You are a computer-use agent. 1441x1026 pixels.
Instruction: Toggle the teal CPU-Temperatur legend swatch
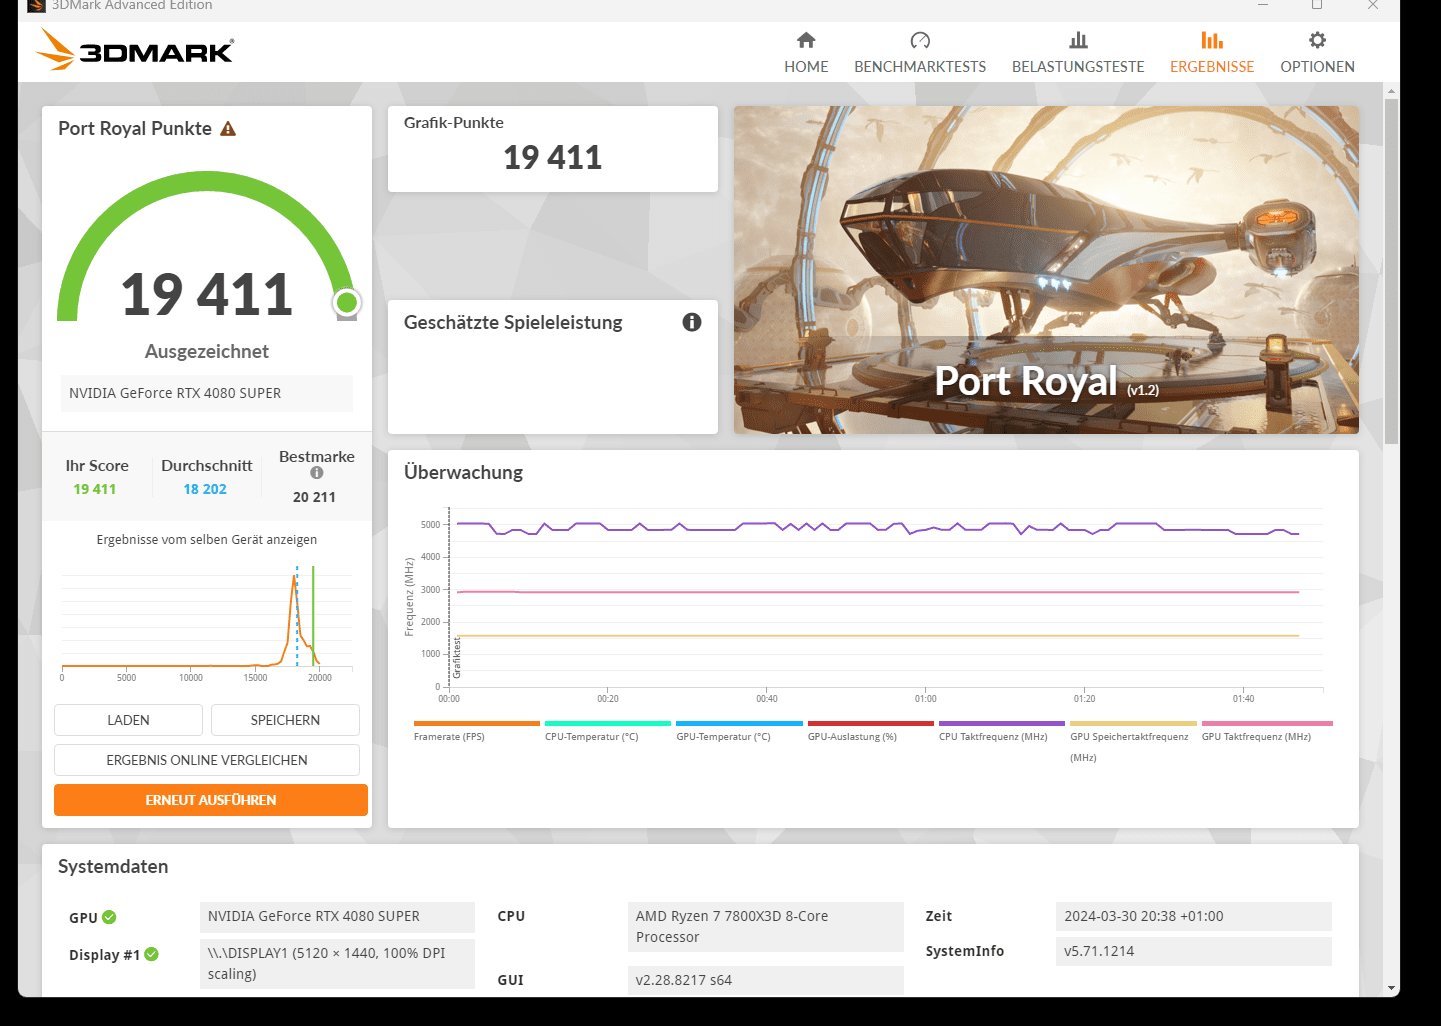[608, 723]
